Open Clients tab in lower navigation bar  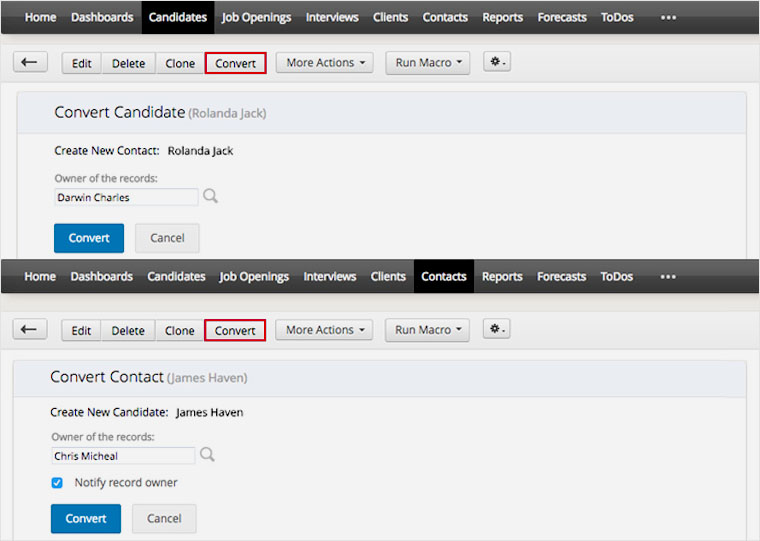tap(388, 276)
